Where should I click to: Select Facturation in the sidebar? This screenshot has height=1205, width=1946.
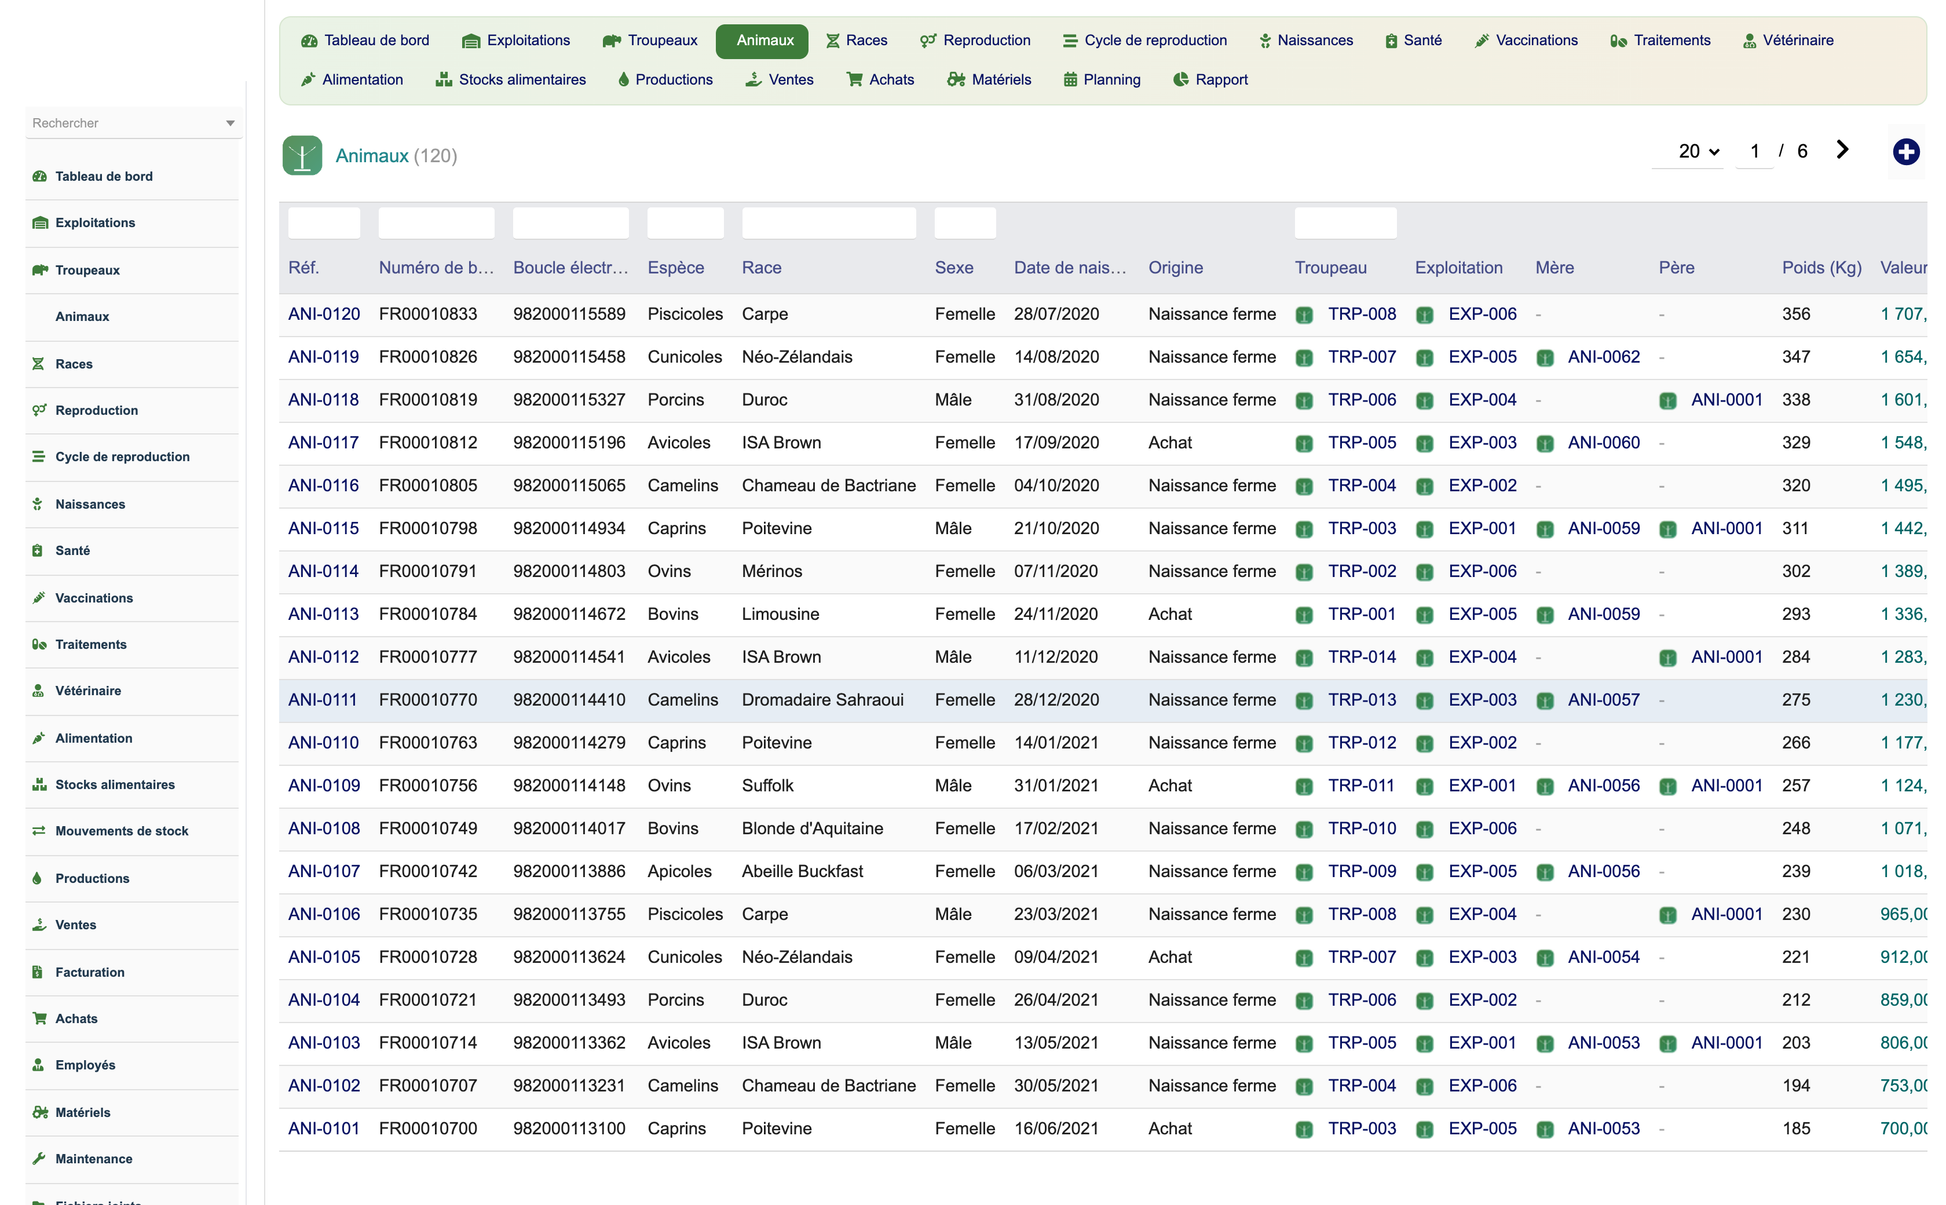pyautogui.click(x=90, y=972)
